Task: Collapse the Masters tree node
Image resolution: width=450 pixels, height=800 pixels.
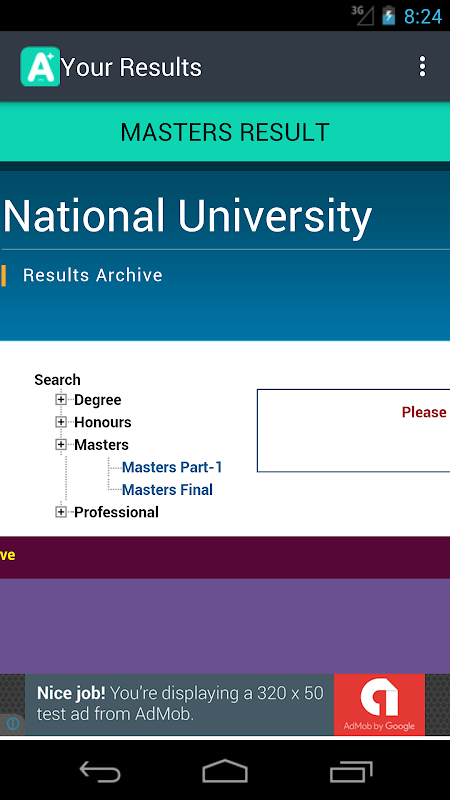Action: [61, 444]
